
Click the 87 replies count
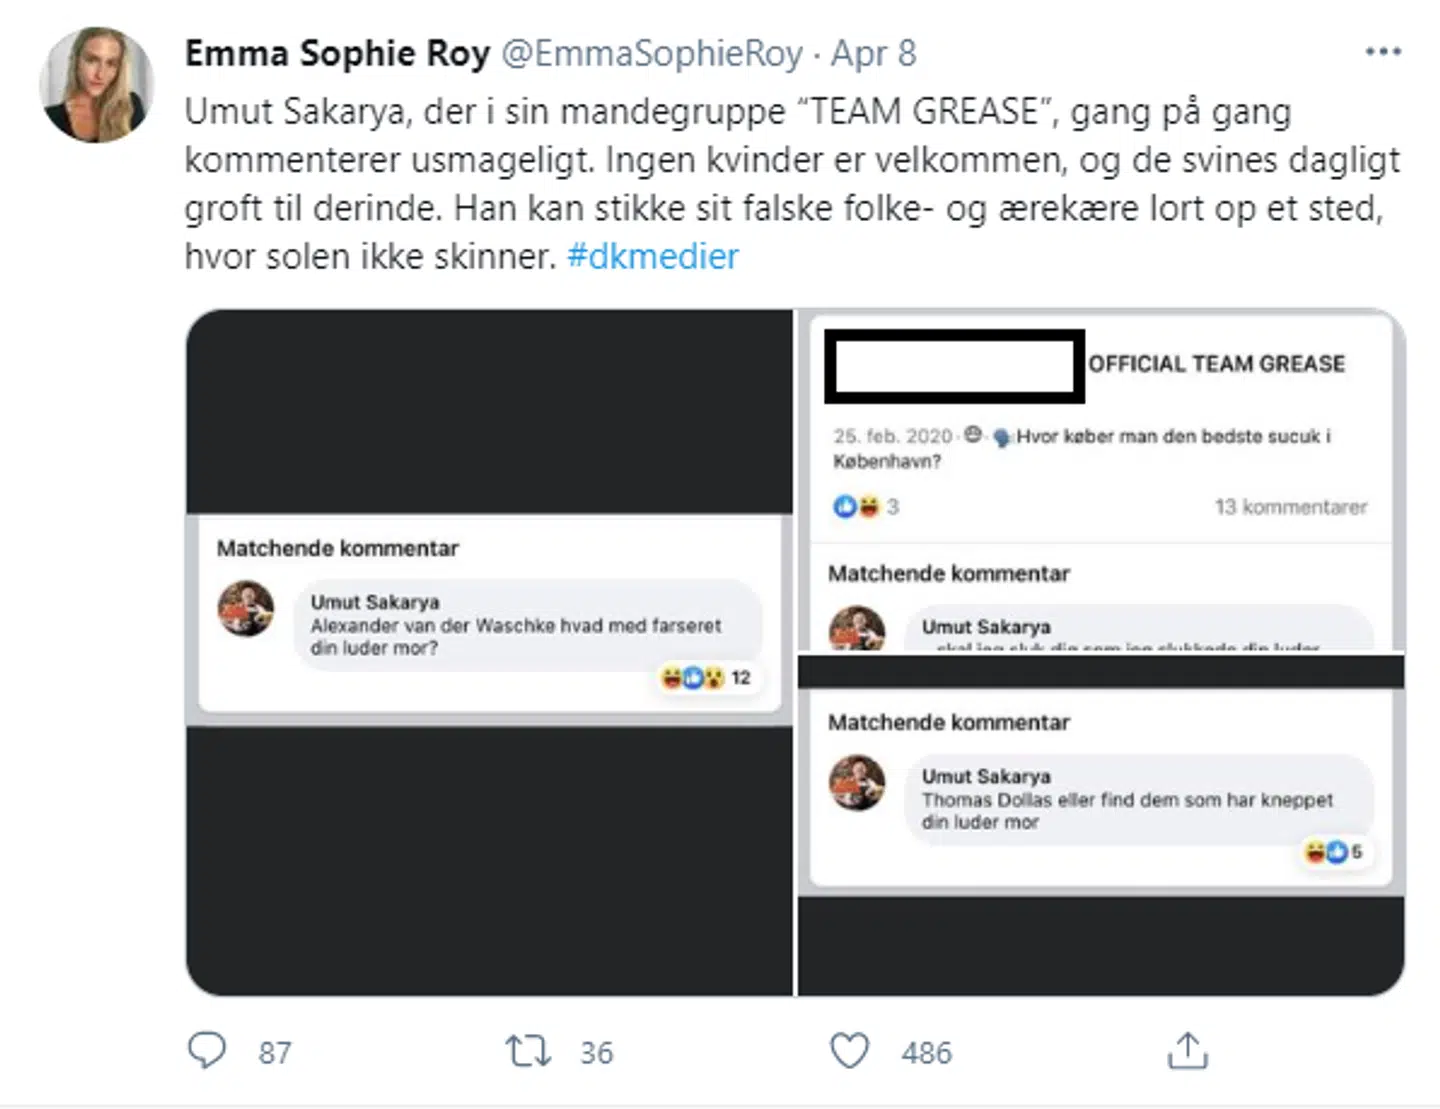tap(275, 1053)
